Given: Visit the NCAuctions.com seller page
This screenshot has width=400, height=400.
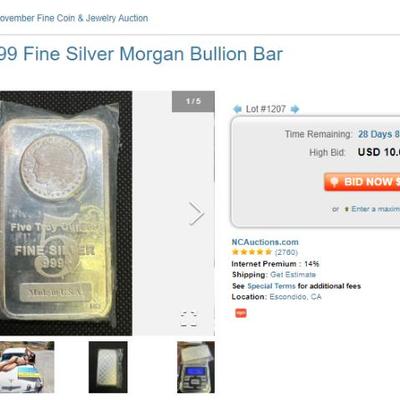Looking at the screenshot, I should pos(265,242).
